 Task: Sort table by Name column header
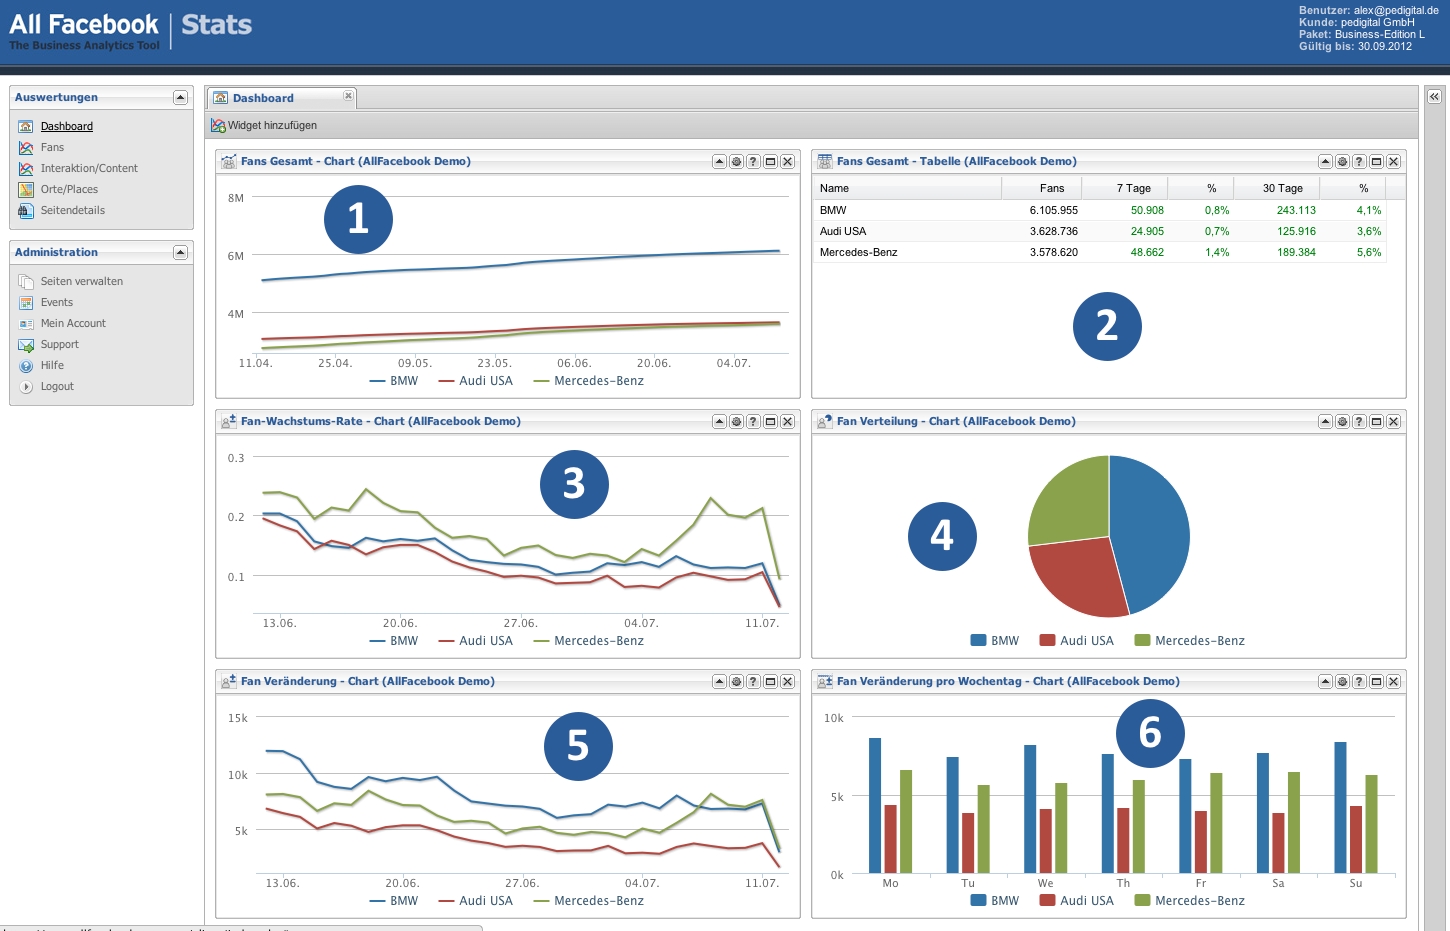(907, 188)
